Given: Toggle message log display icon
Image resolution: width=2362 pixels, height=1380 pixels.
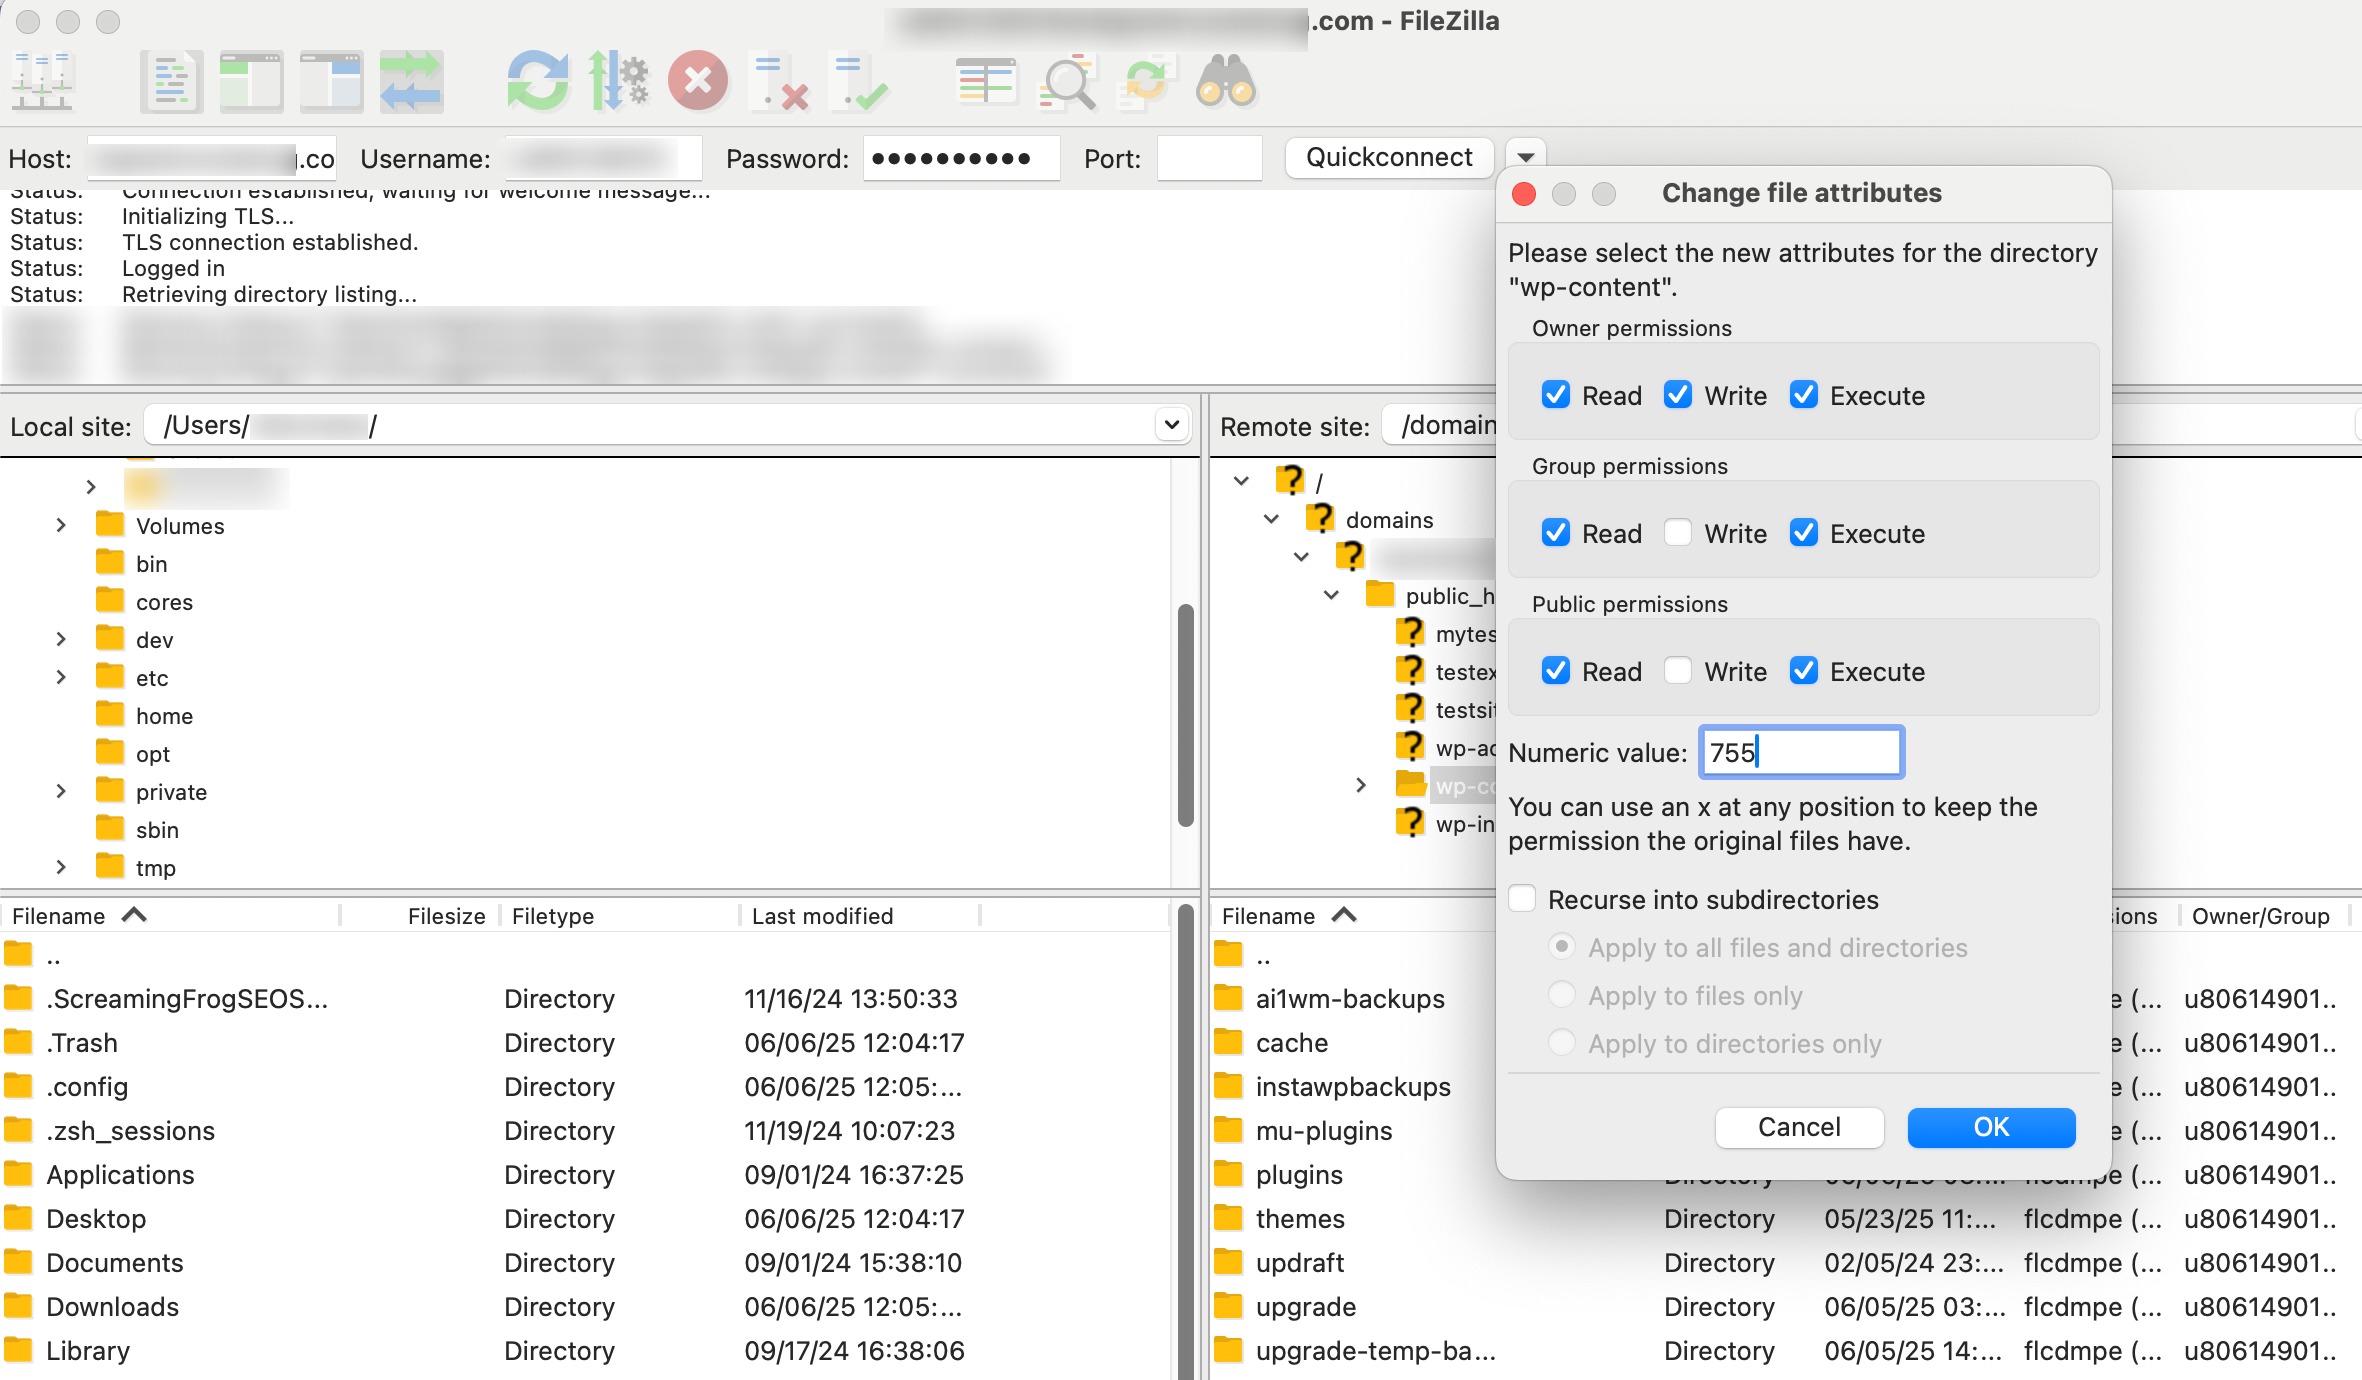Looking at the screenshot, I should (x=171, y=81).
